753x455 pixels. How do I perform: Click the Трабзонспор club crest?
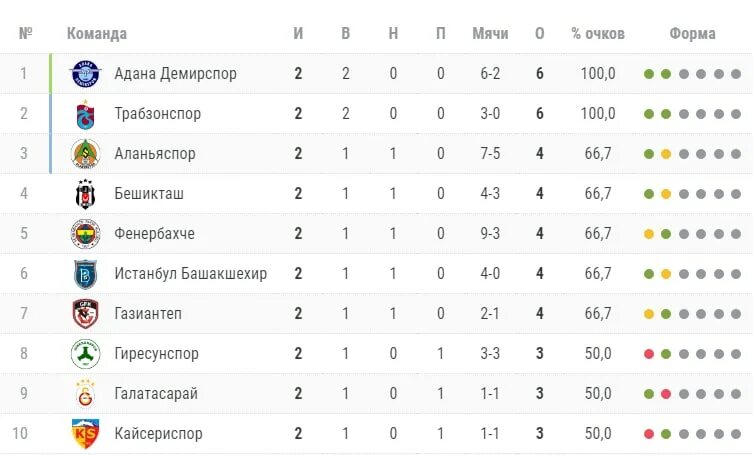85,114
